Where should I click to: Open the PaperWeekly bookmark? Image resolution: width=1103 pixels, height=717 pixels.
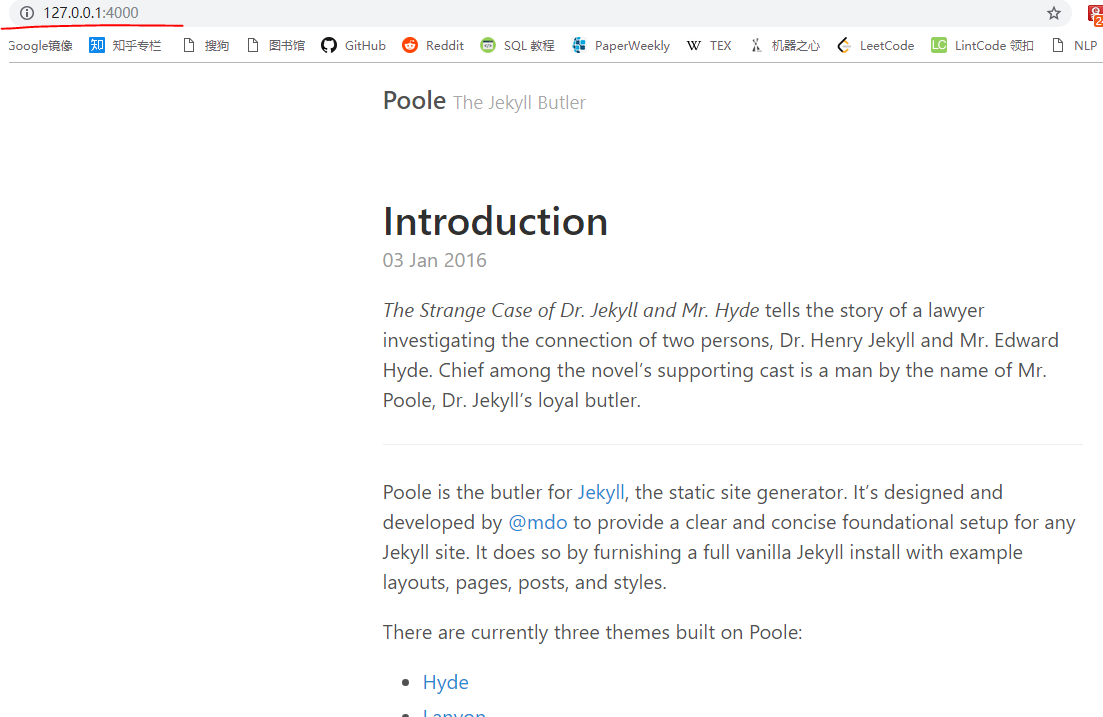coord(620,46)
